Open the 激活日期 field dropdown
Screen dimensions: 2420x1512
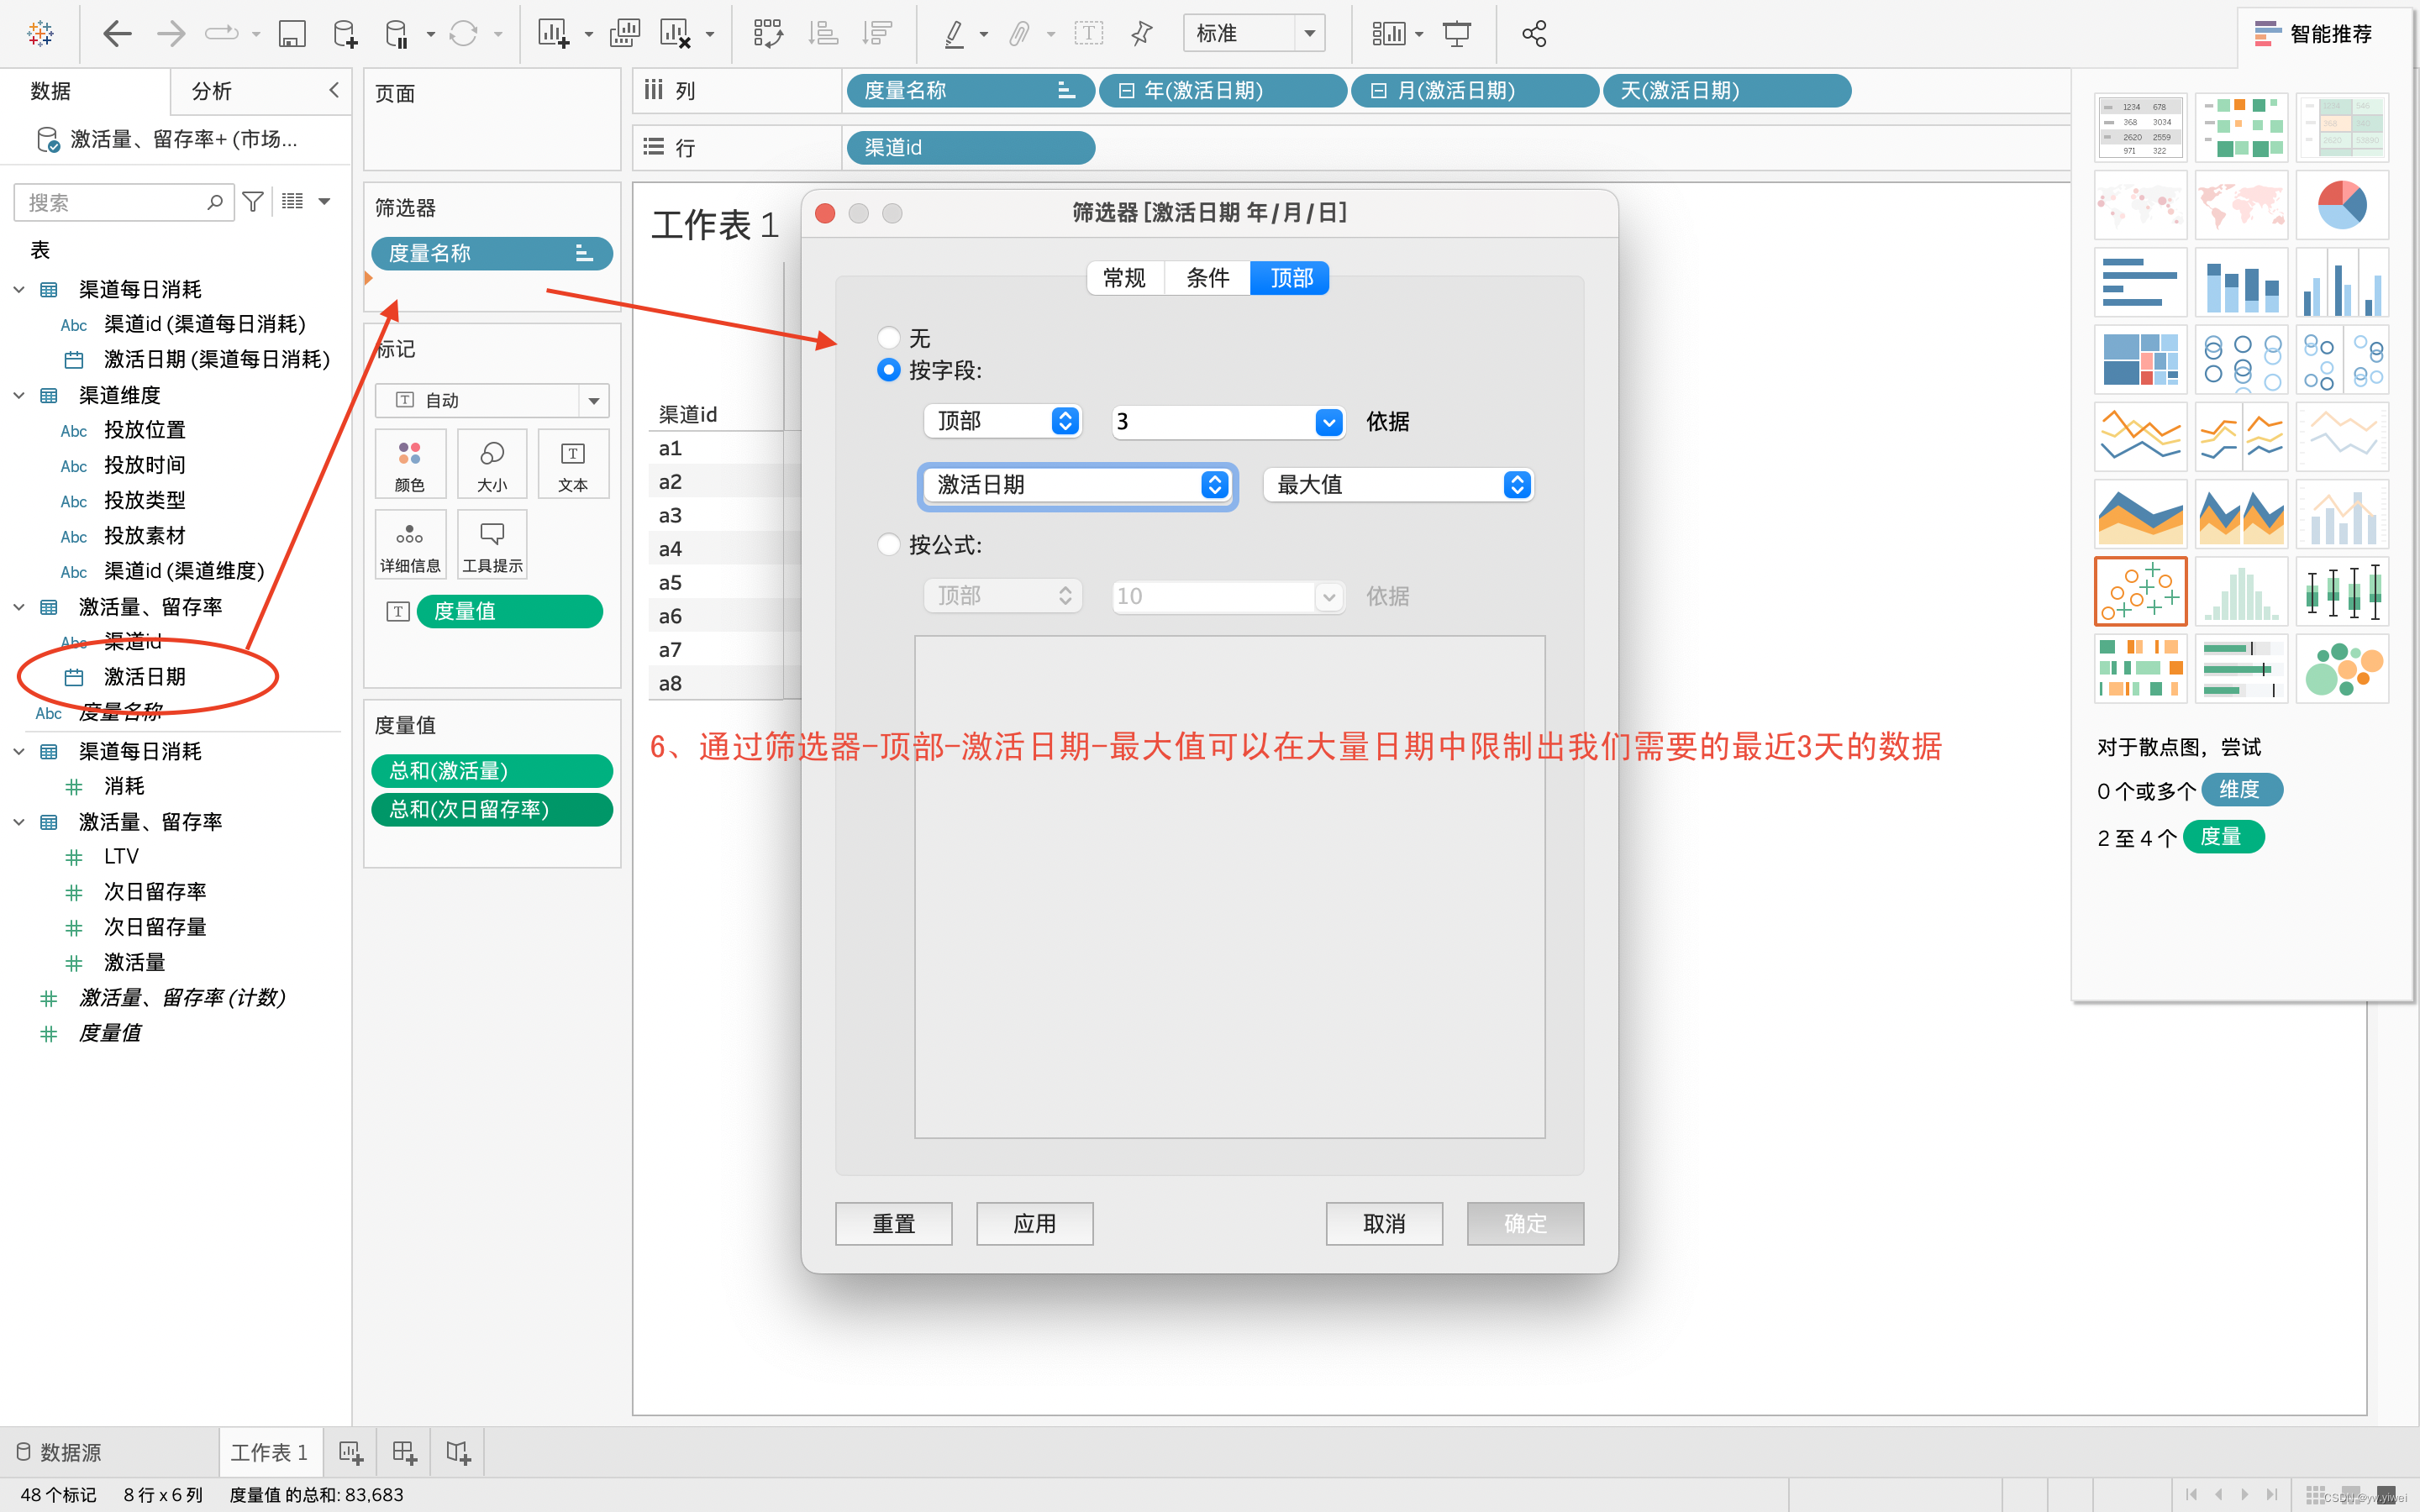pos(1078,485)
